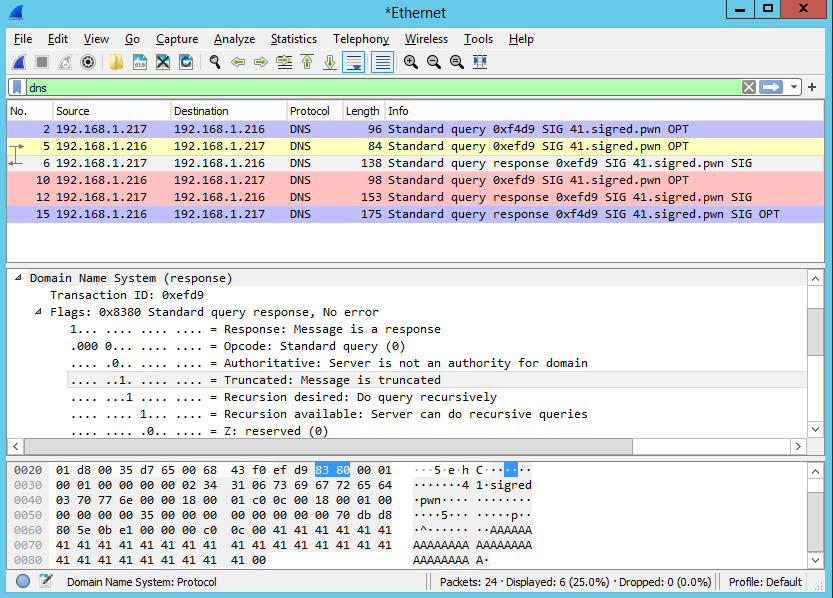Apply the display filter arrow
This screenshot has width=833, height=598.
pos(771,87)
